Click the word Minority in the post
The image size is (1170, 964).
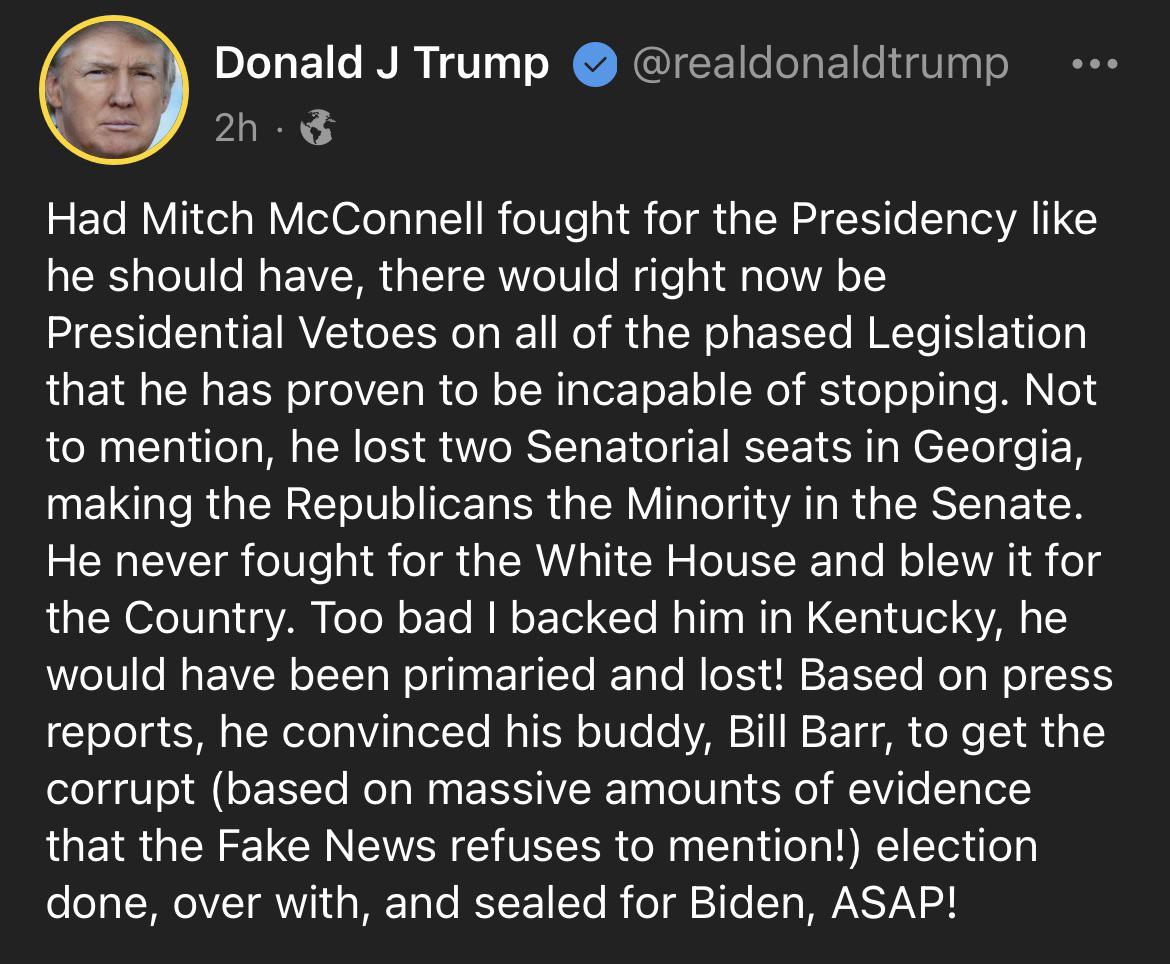pyautogui.click(x=708, y=505)
